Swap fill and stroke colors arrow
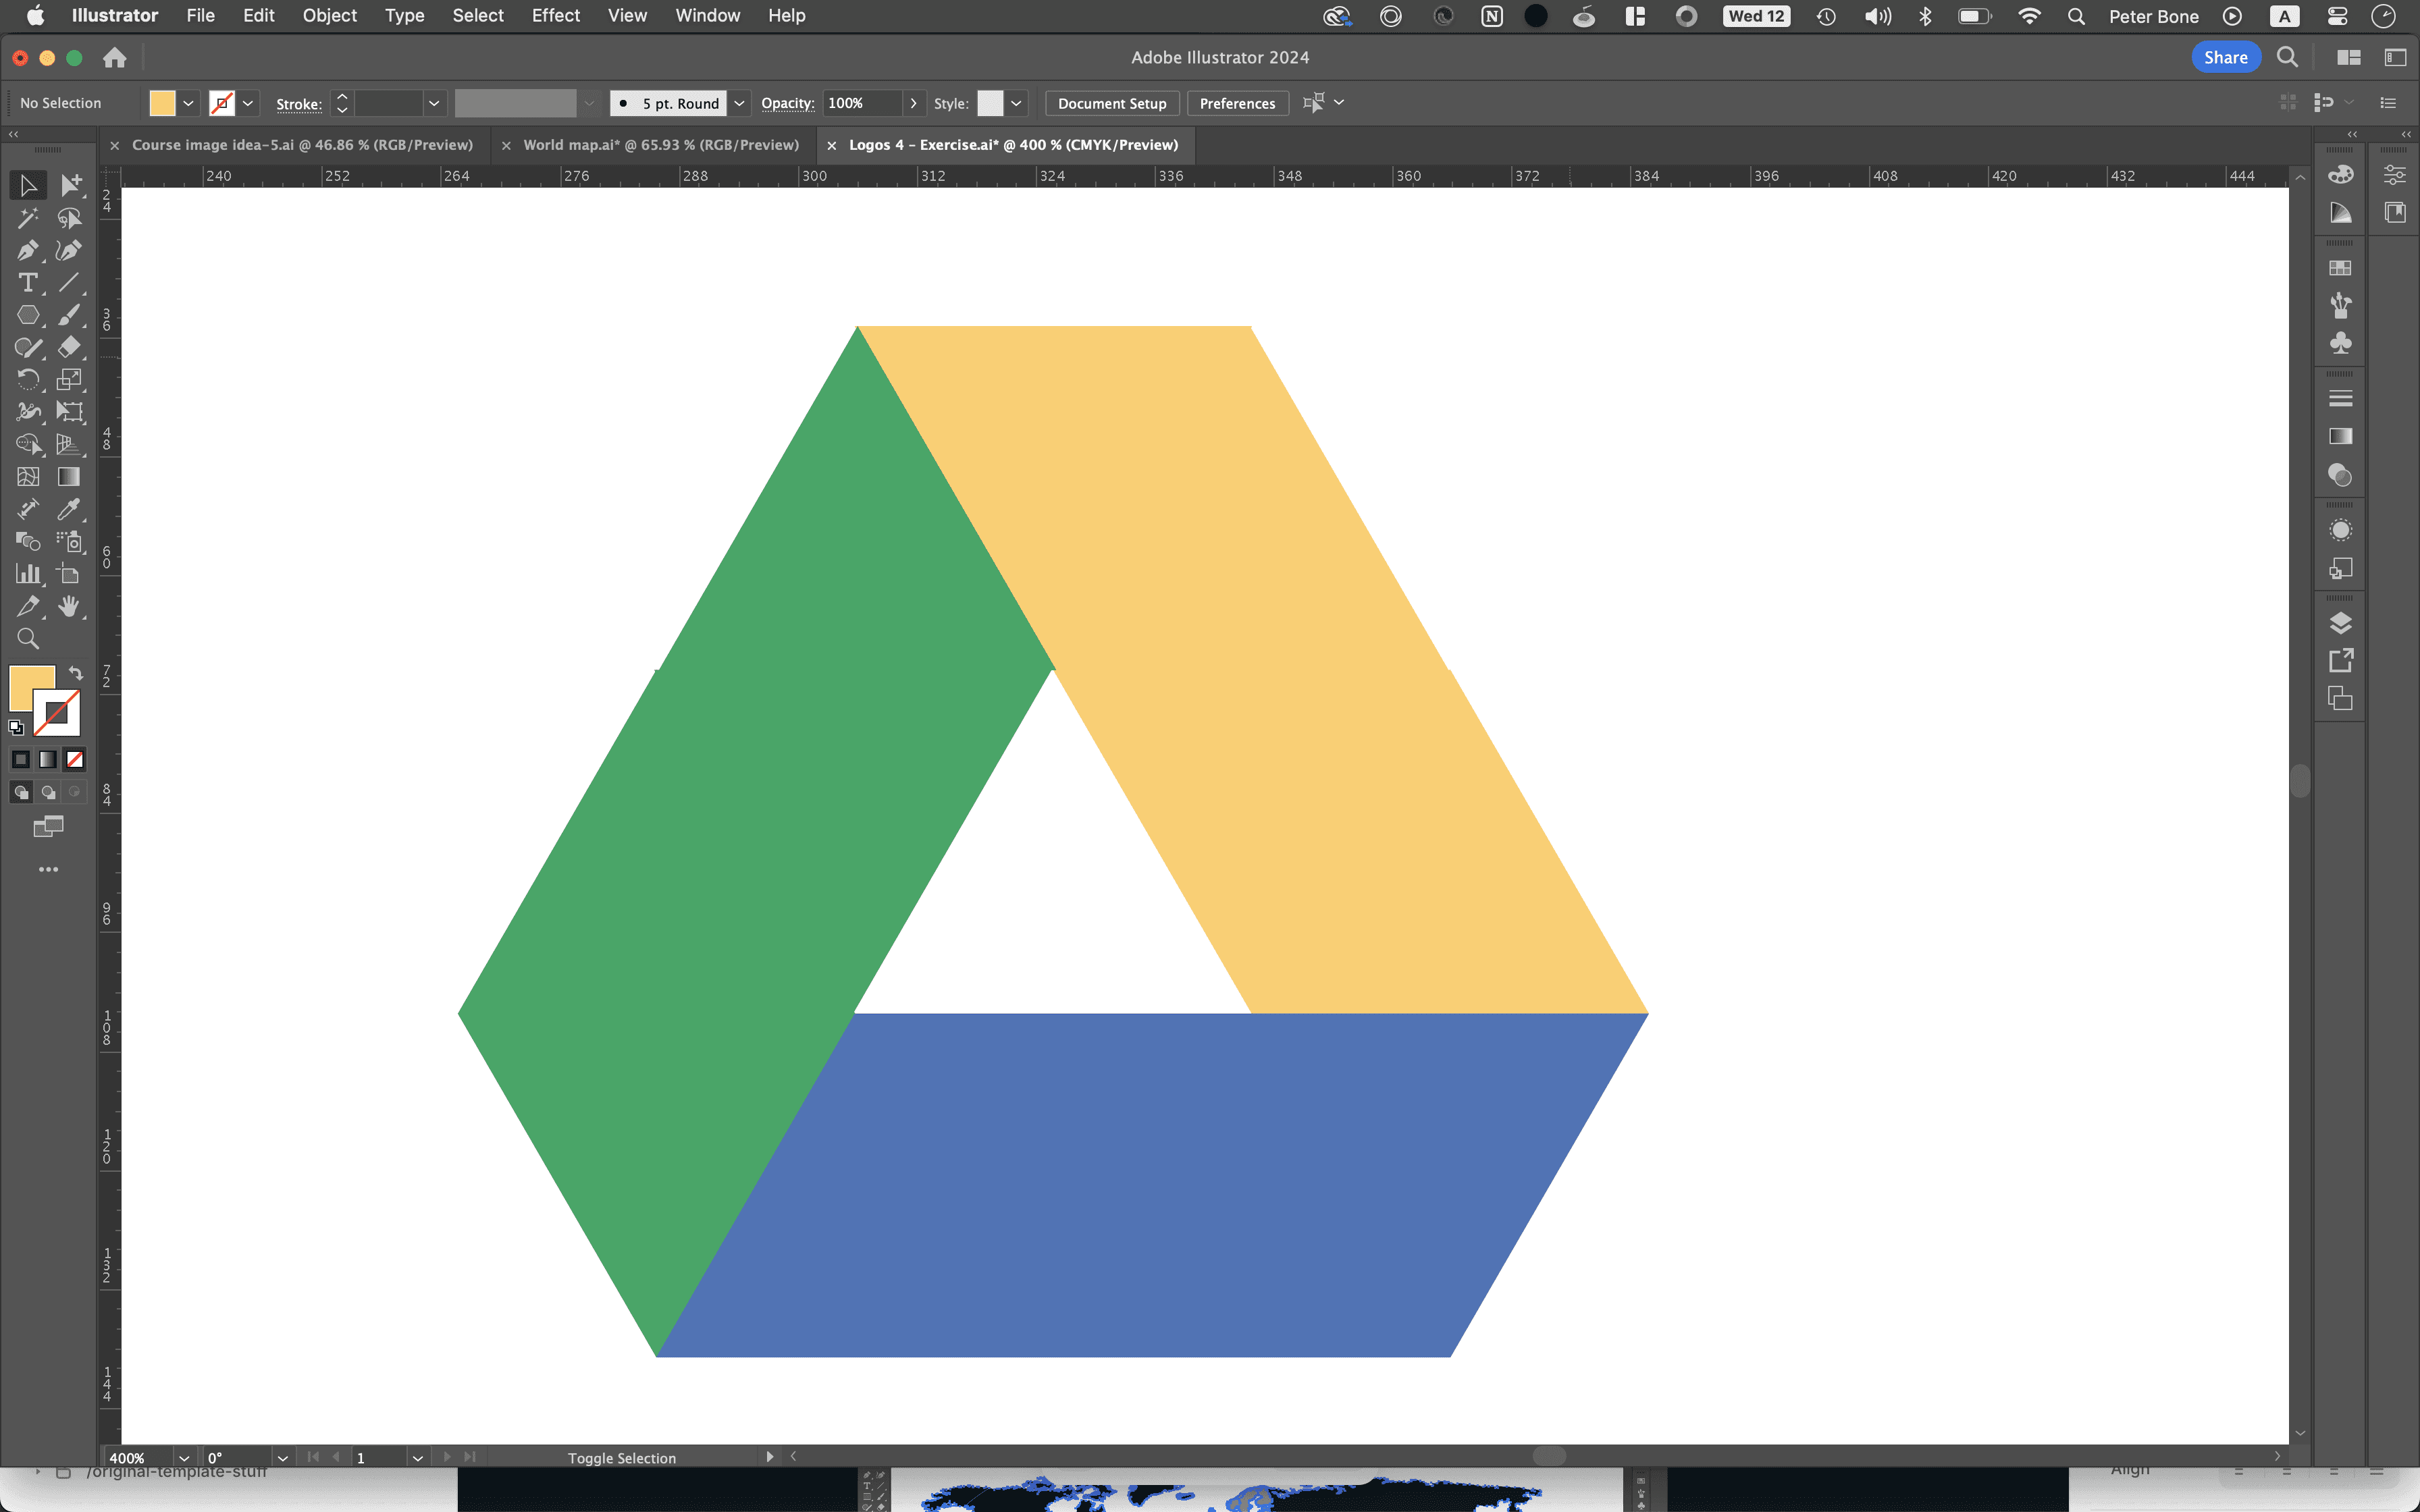 [75, 673]
